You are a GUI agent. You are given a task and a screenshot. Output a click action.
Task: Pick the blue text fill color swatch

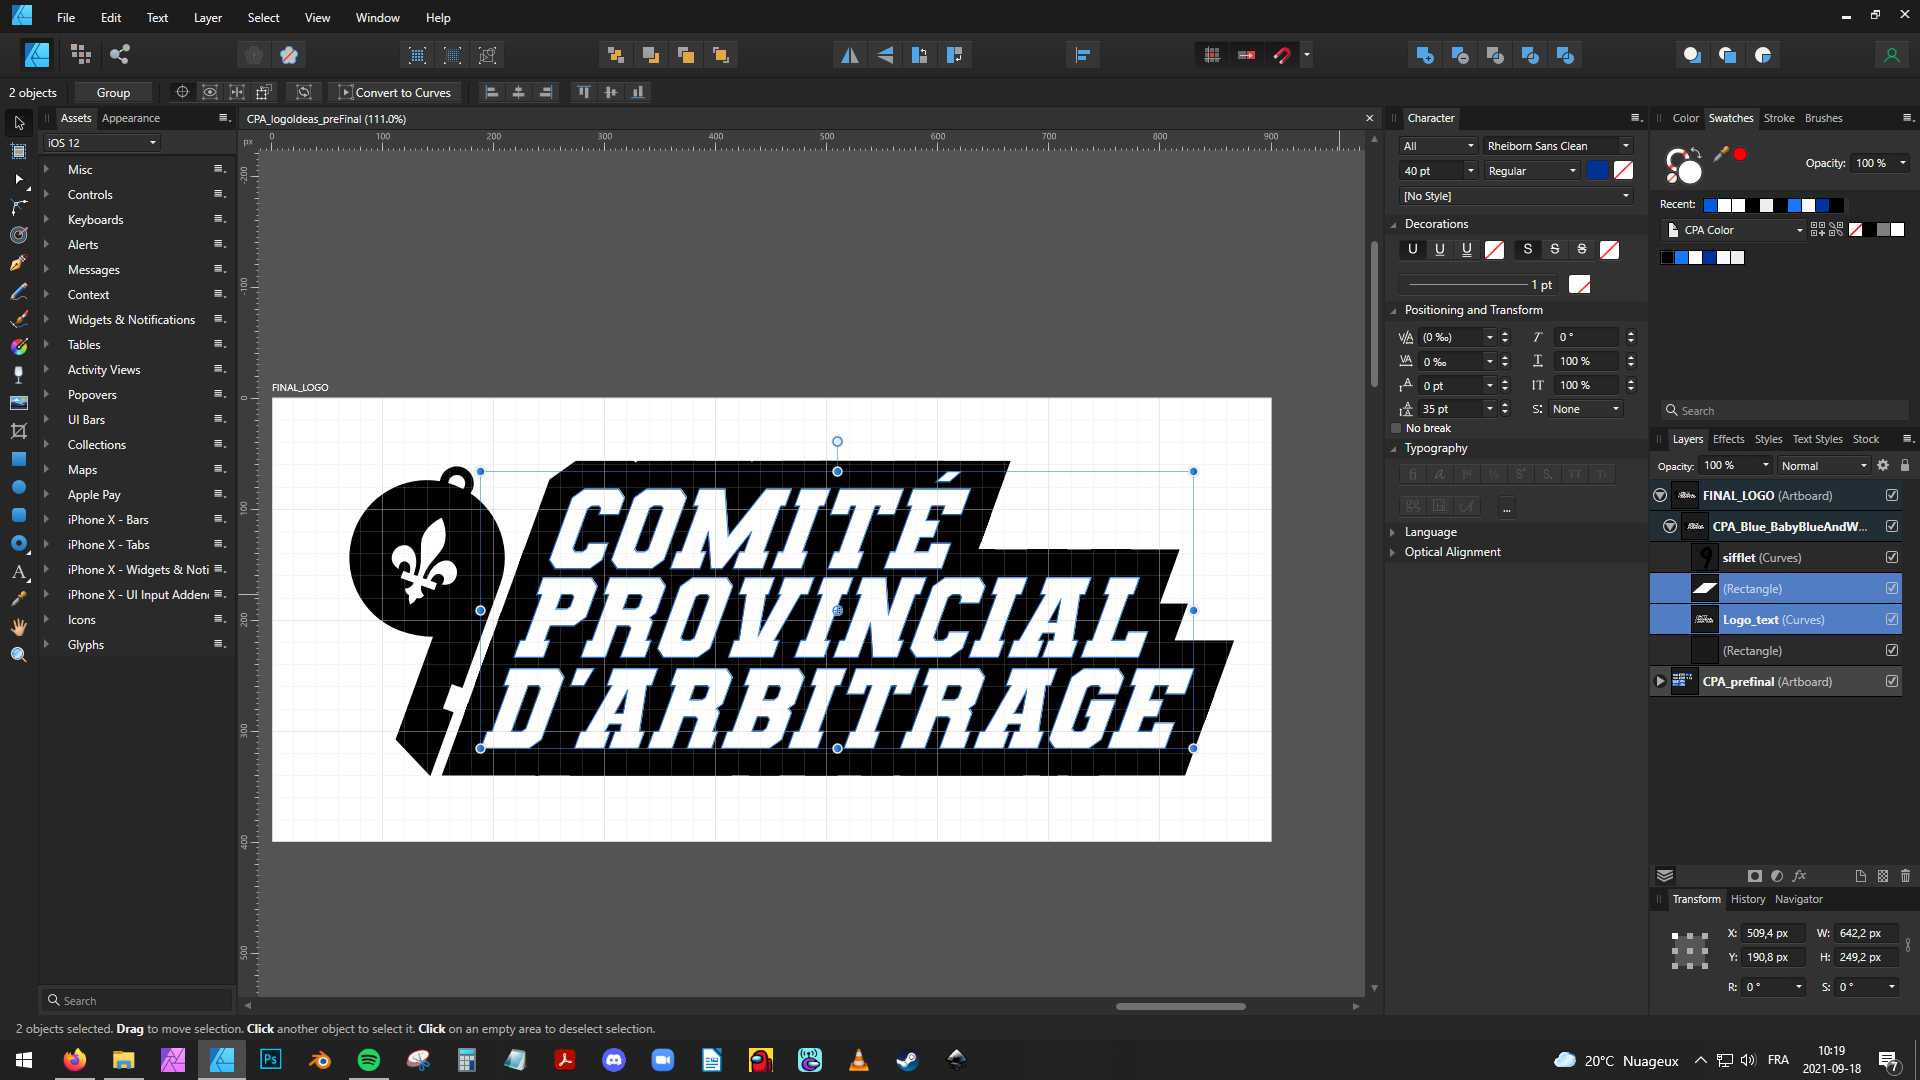(1597, 170)
